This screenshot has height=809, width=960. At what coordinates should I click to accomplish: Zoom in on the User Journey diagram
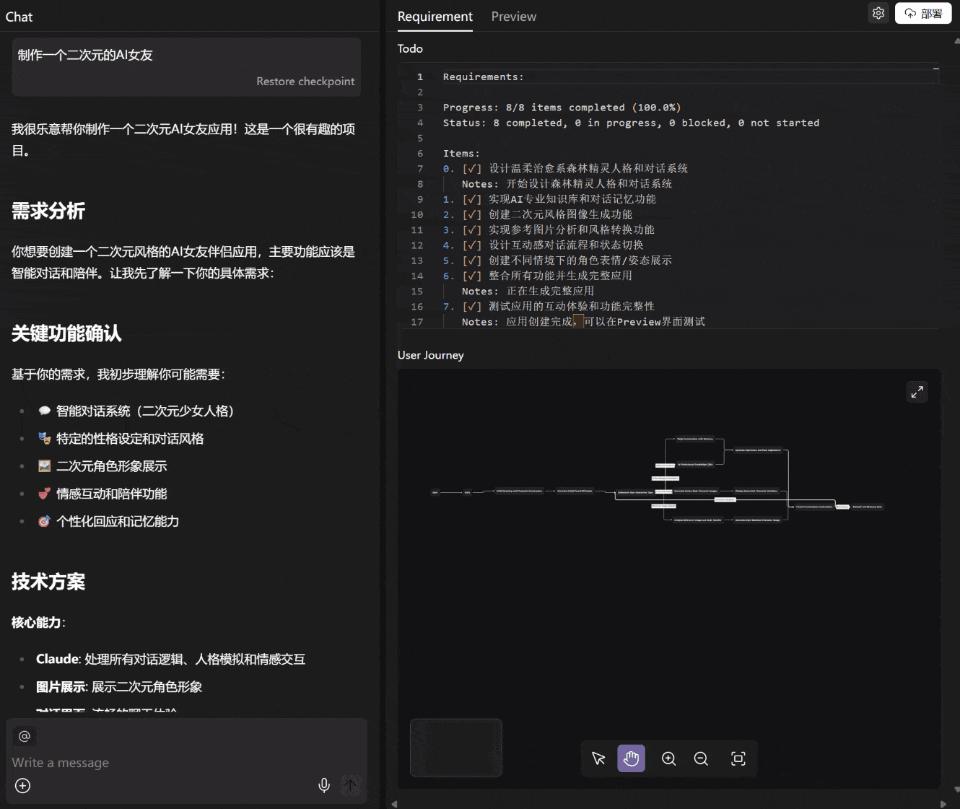[x=668, y=758]
